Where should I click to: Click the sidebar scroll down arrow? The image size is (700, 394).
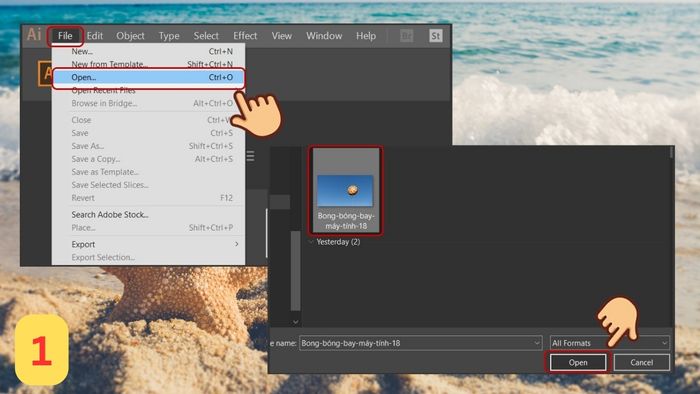click(x=296, y=322)
